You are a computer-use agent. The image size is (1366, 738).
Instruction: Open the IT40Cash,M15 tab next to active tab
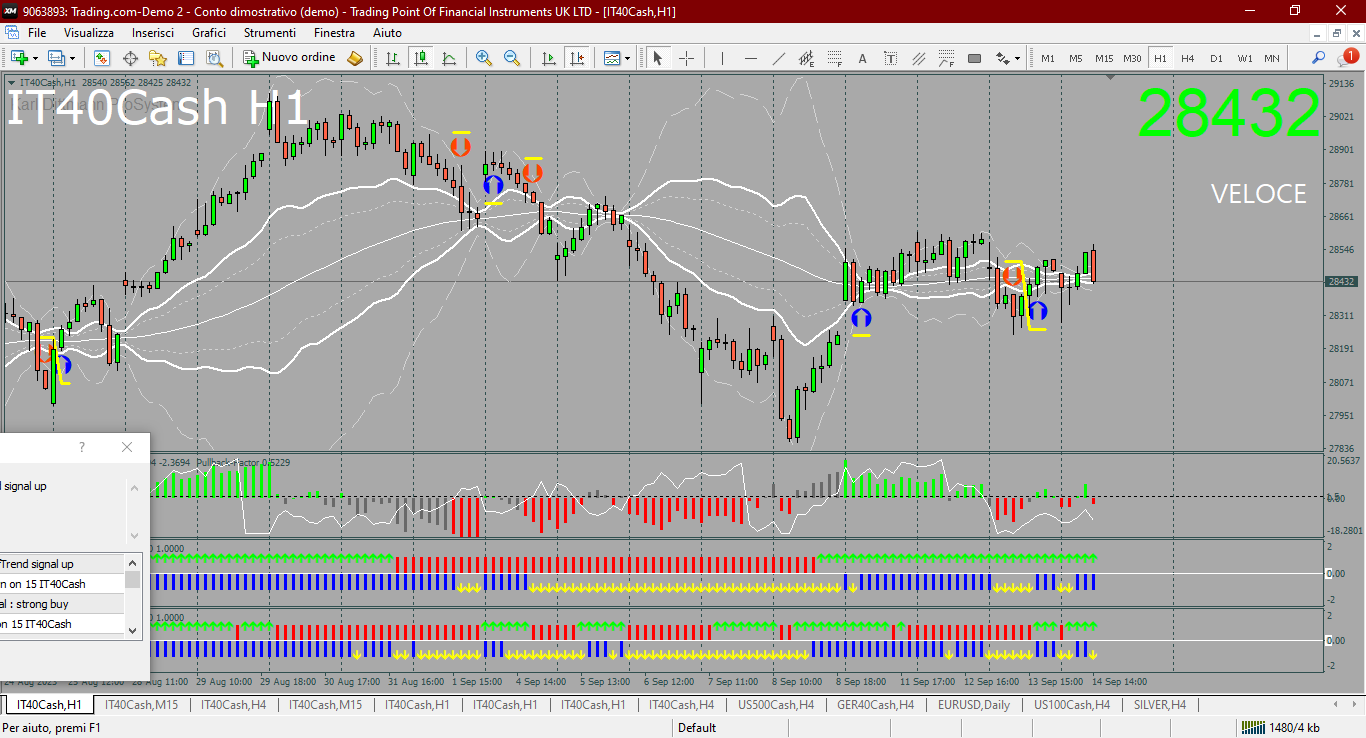click(142, 705)
